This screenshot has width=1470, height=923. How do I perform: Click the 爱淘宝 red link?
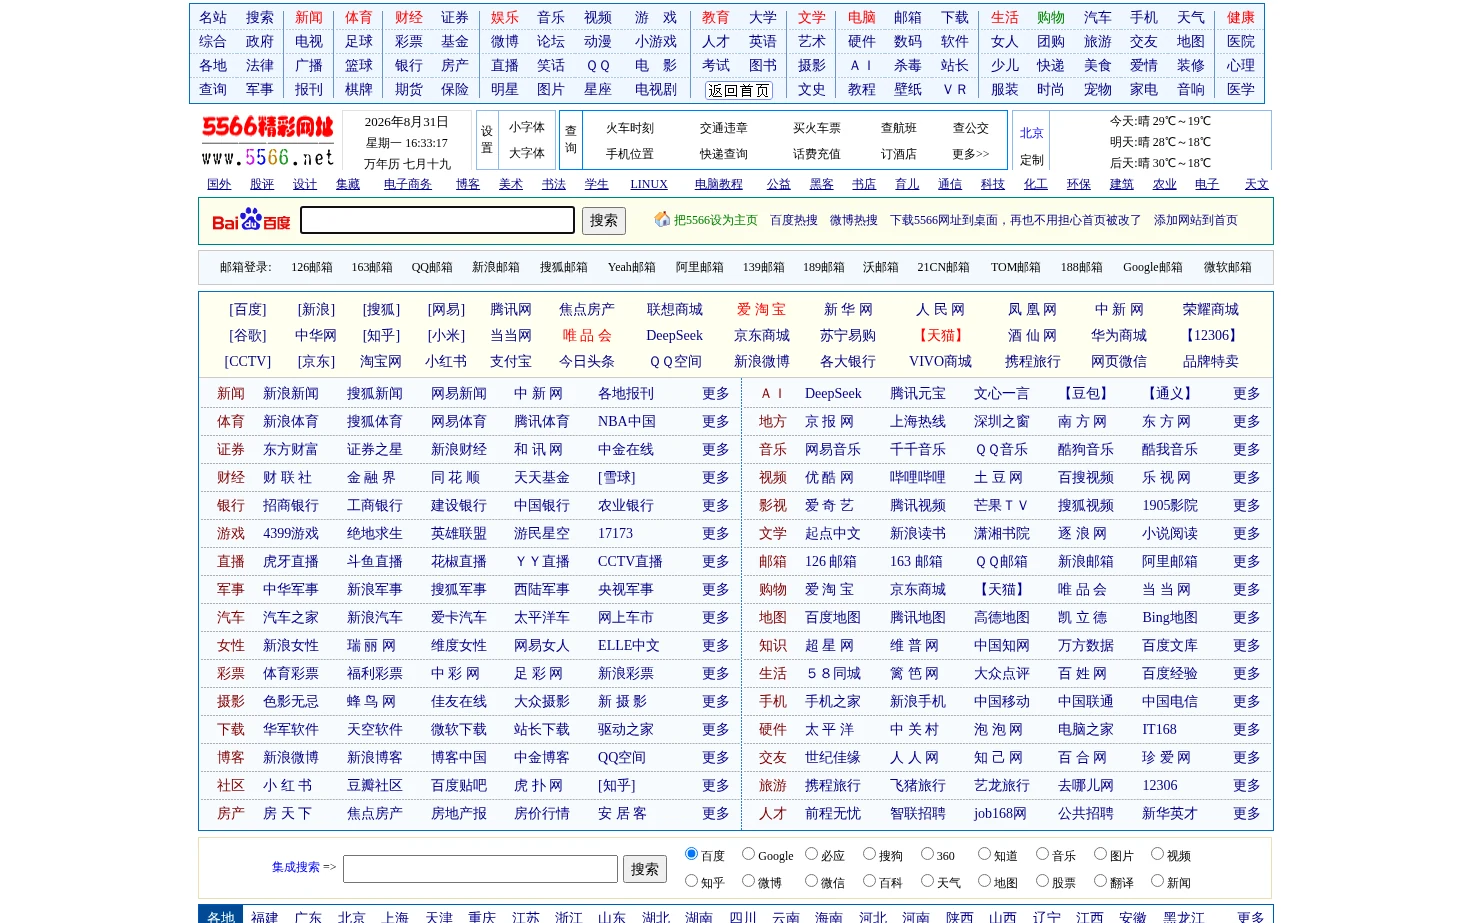tap(761, 310)
